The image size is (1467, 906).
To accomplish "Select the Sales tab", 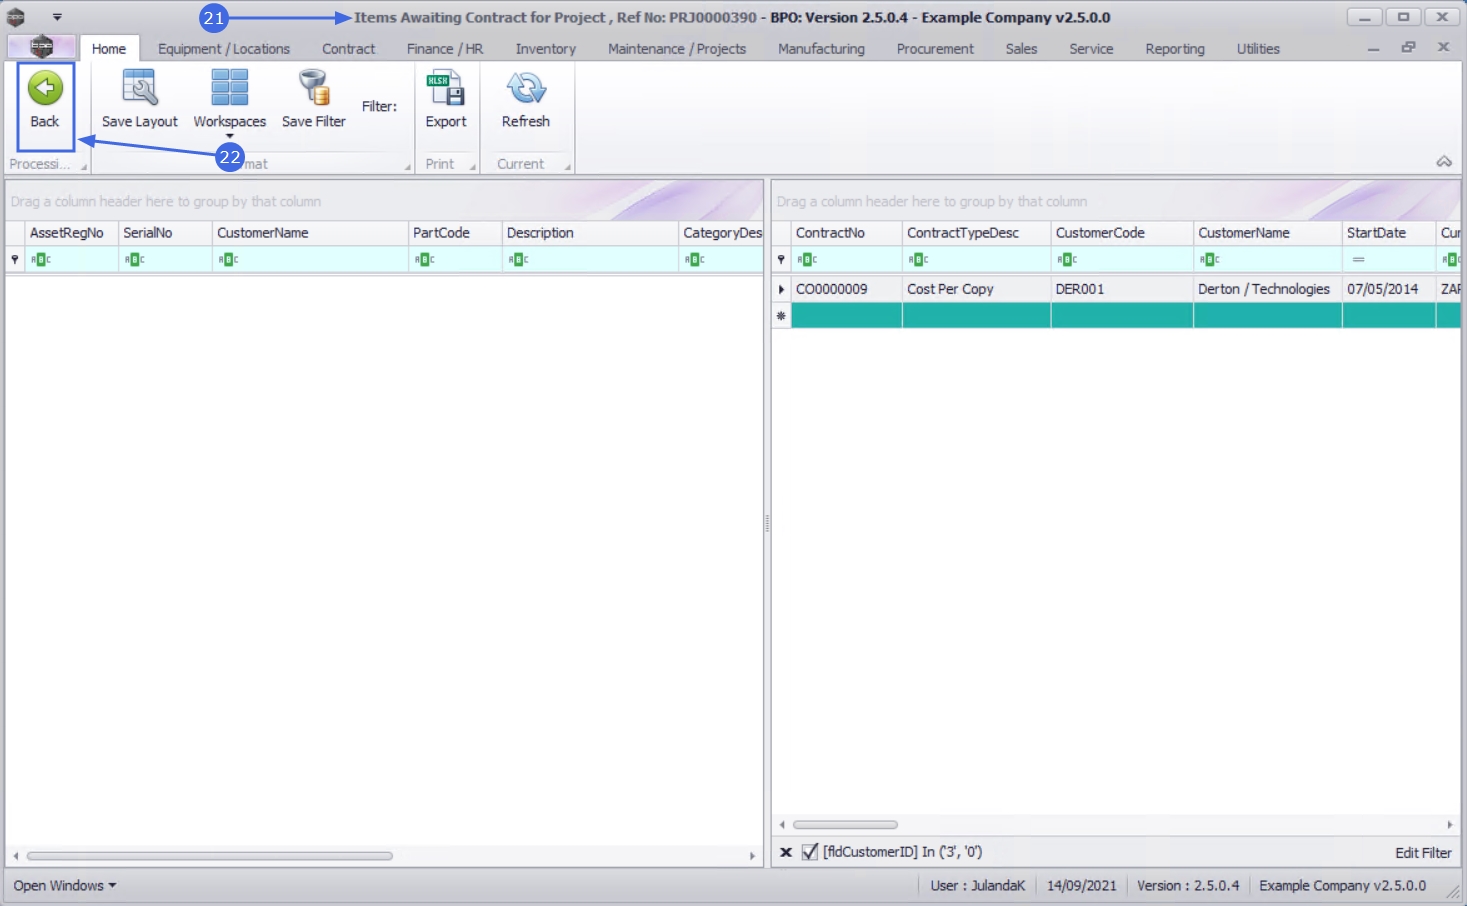I will click(x=1021, y=48).
